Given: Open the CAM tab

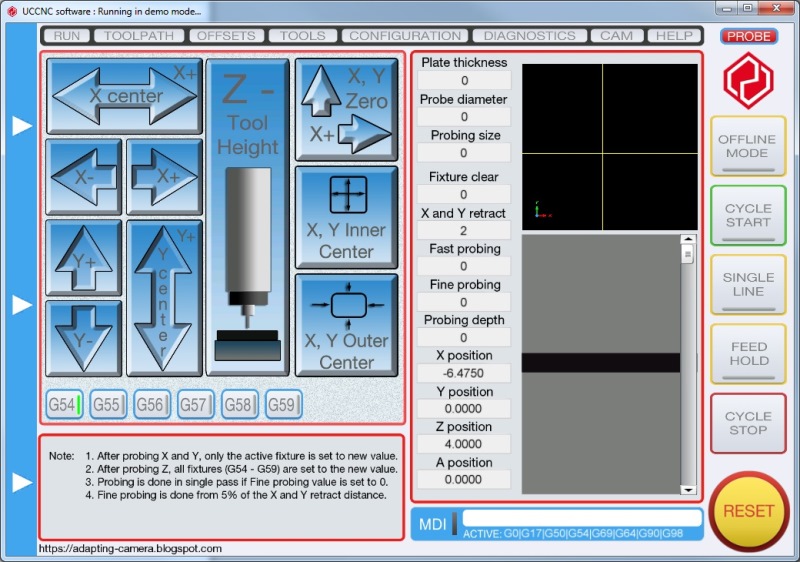Looking at the screenshot, I should point(616,36).
